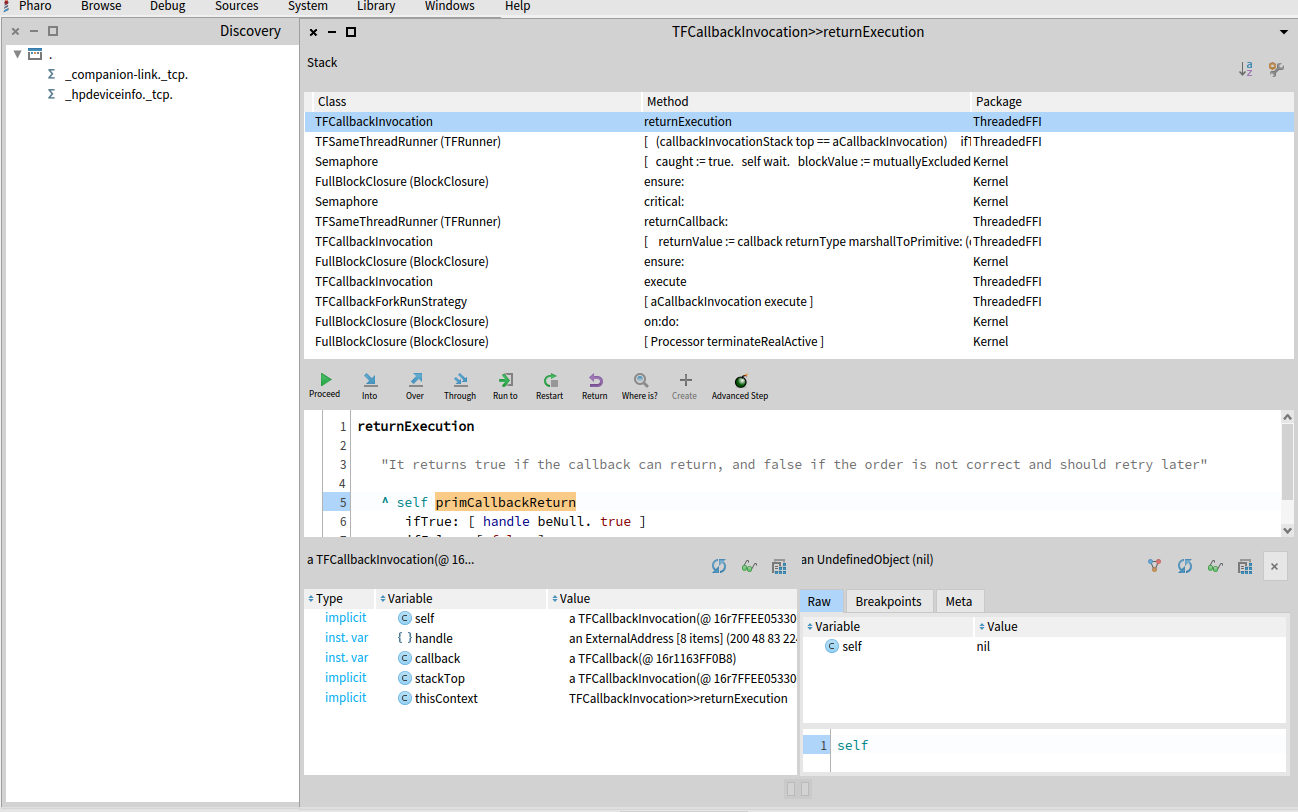Open the Meta tab
Screen dimensions: 1298x812
959,601
